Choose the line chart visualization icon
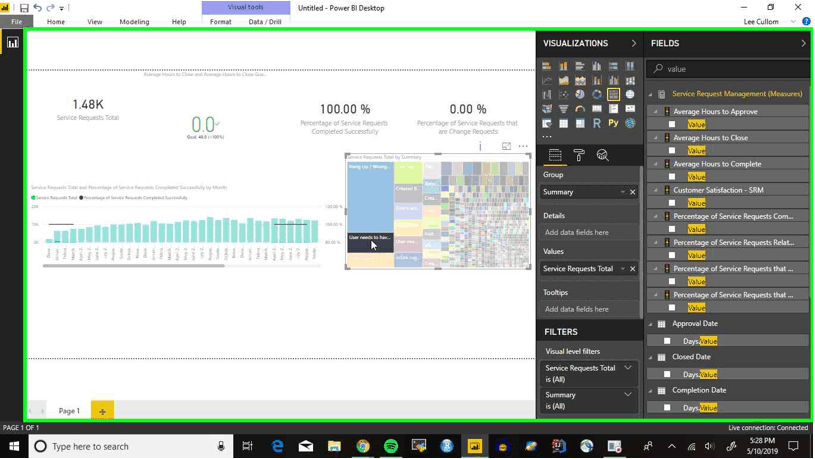815x459 pixels. click(546, 81)
